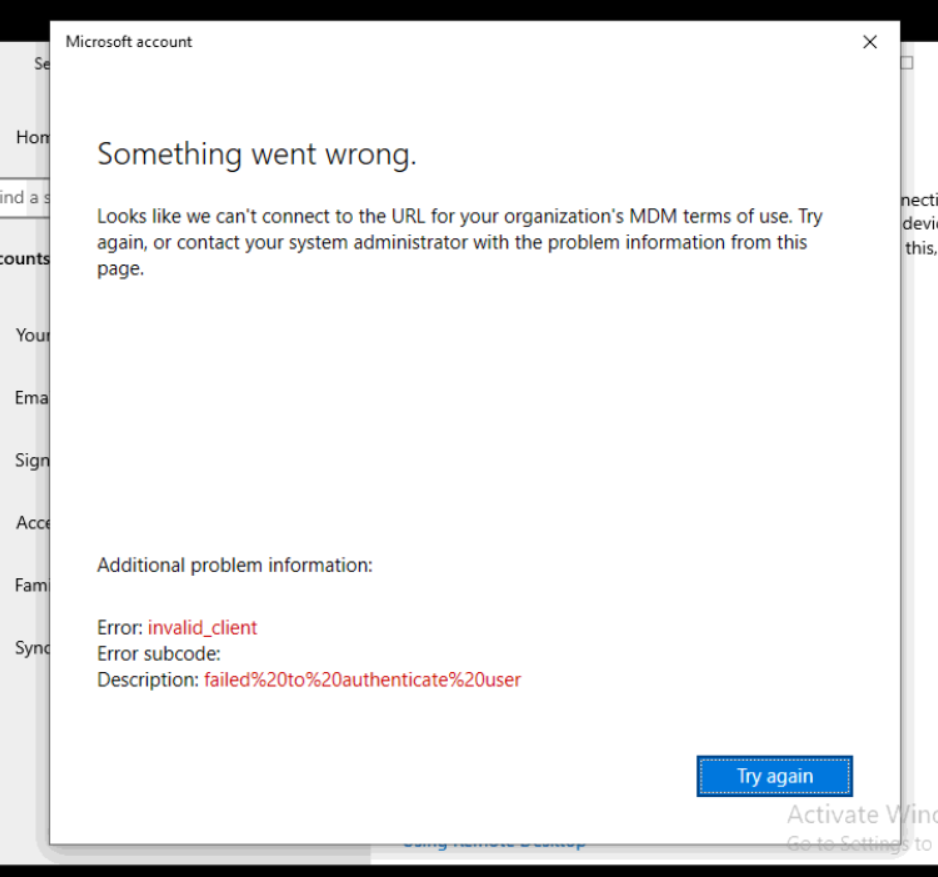Click the Microsoft account window title
The width and height of the screenshot is (938, 877).
click(129, 42)
